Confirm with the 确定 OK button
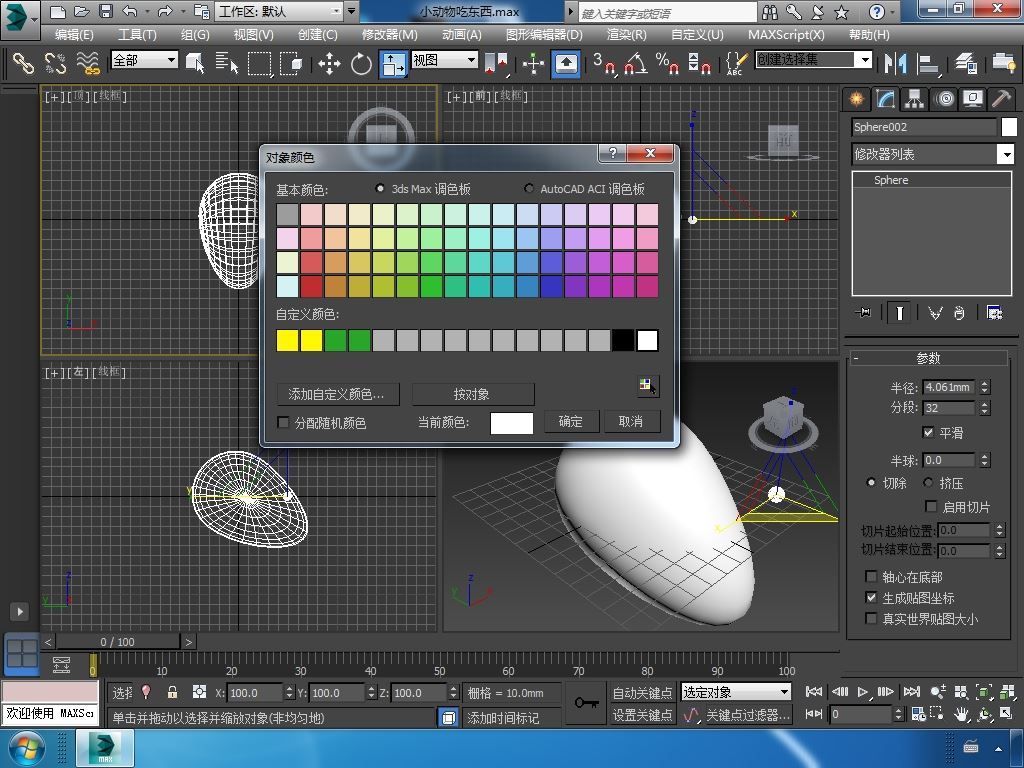 [x=570, y=422]
